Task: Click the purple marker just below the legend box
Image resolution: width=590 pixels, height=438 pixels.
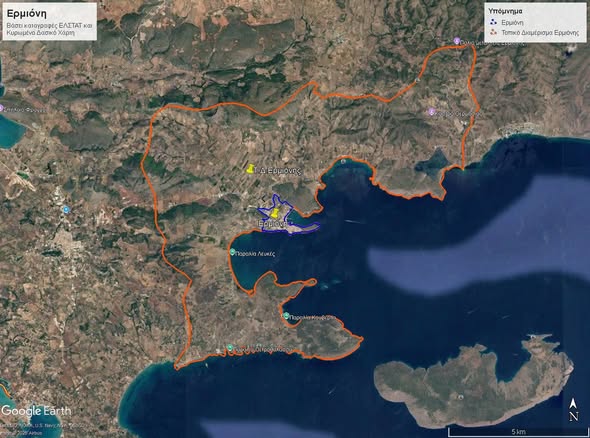Action: point(456,41)
